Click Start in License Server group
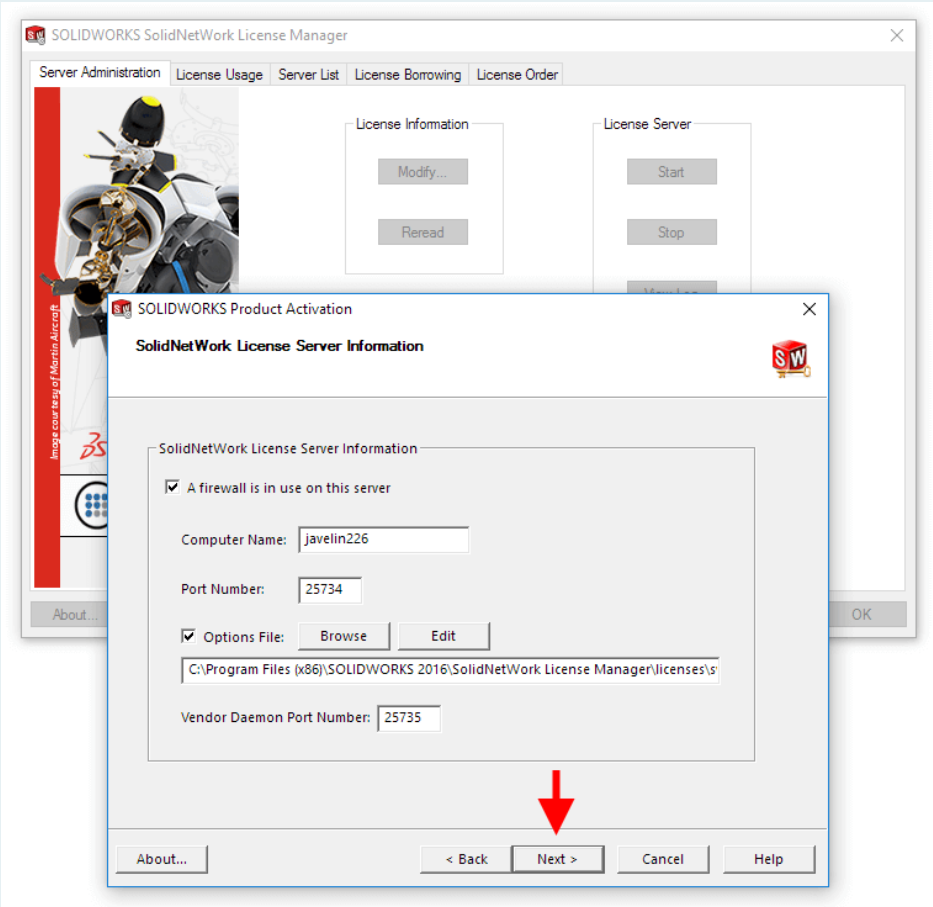Image resolution: width=933 pixels, height=907 pixels. pyautogui.click(x=672, y=172)
